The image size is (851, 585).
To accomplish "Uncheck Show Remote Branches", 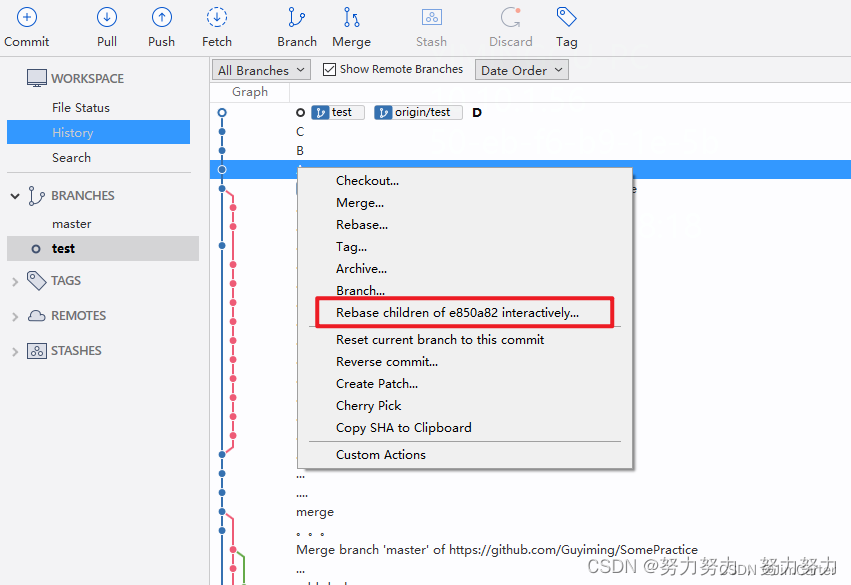I will pos(327,69).
